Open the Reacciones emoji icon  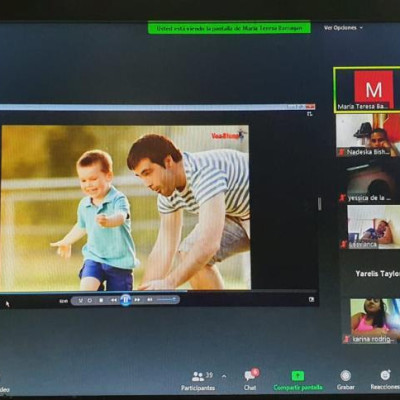point(385,375)
